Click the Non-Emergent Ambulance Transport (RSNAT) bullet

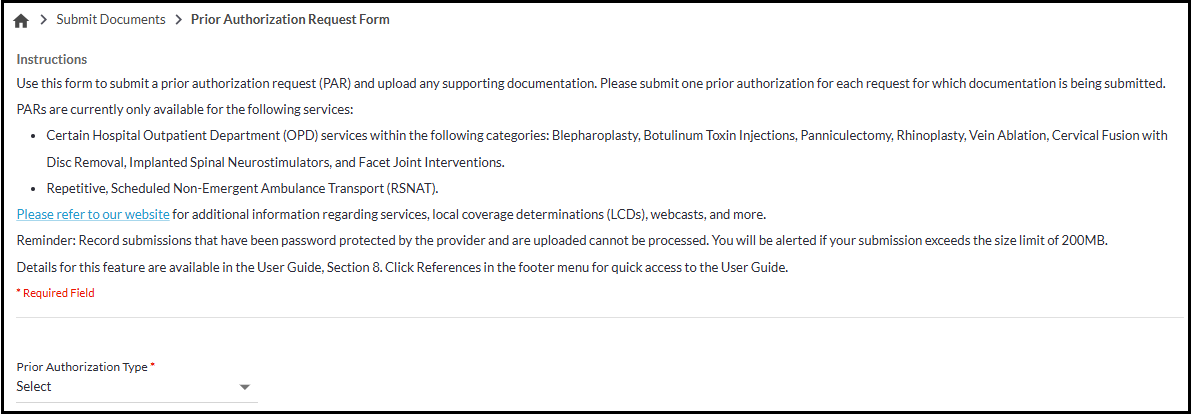pyautogui.click(x=243, y=188)
